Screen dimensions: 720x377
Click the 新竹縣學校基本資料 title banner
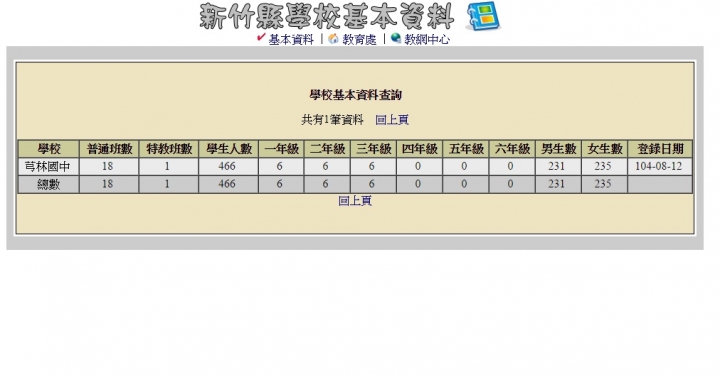(327, 17)
